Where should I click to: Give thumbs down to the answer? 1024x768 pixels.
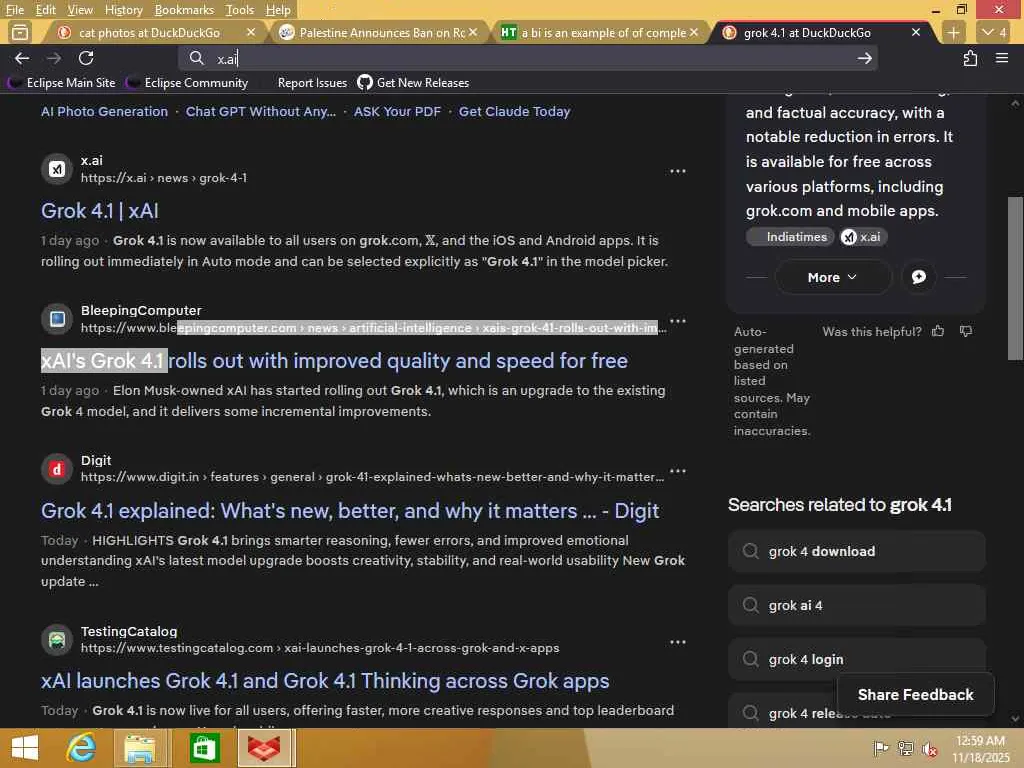pos(966,331)
